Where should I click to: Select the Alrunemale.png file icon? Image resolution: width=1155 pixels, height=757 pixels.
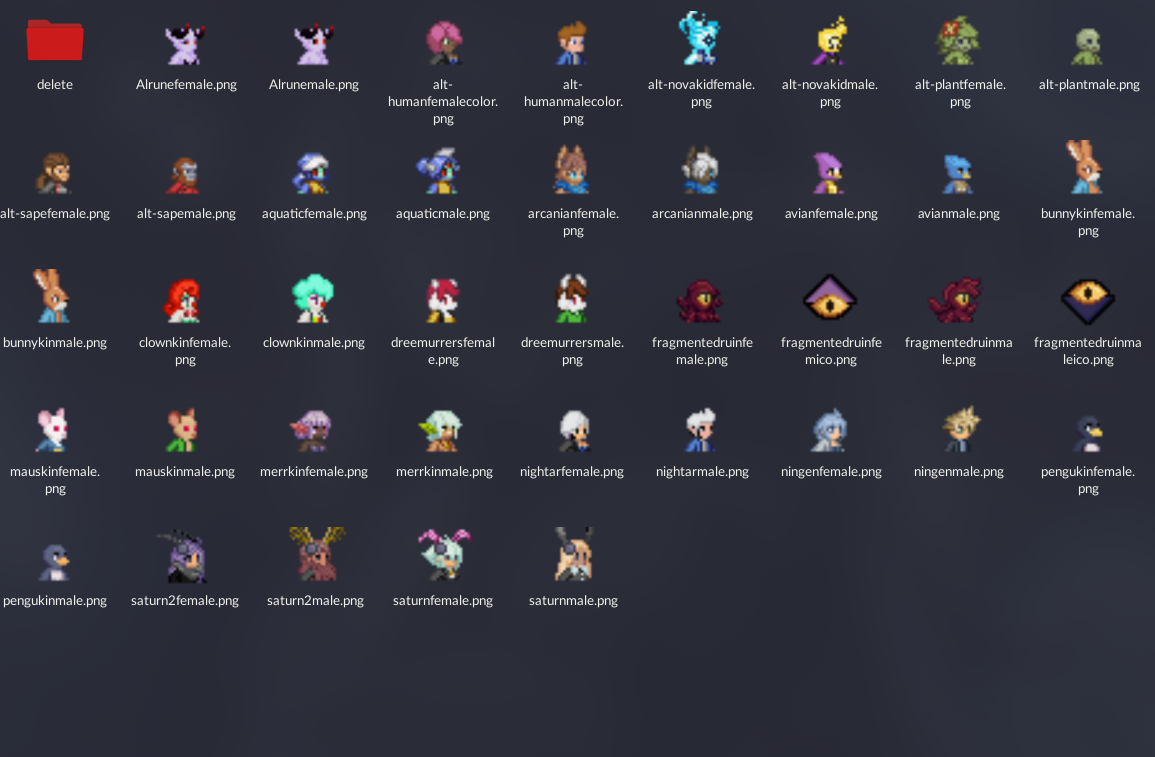coord(314,44)
